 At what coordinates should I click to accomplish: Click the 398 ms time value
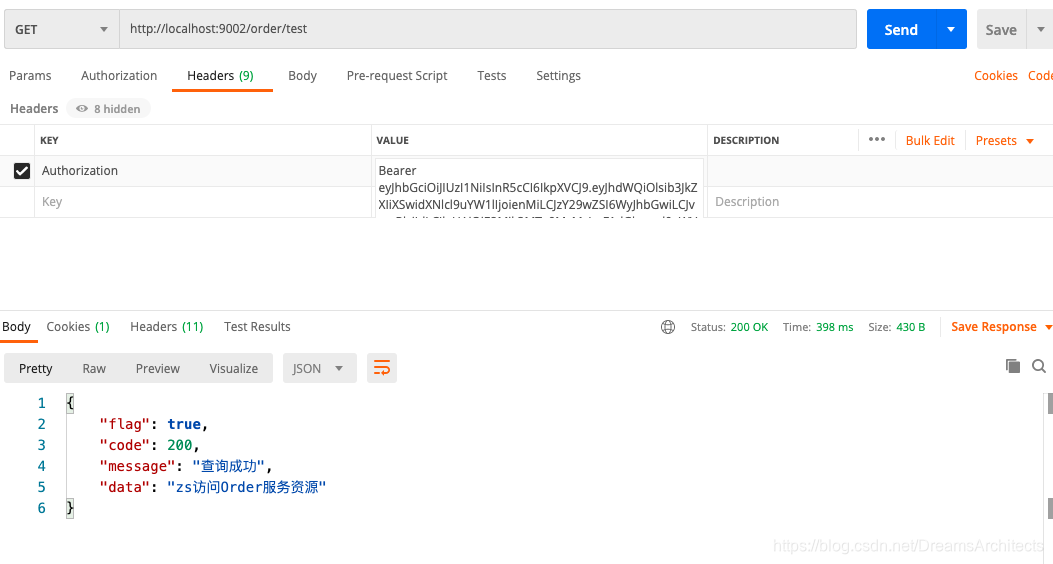(x=835, y=327)
